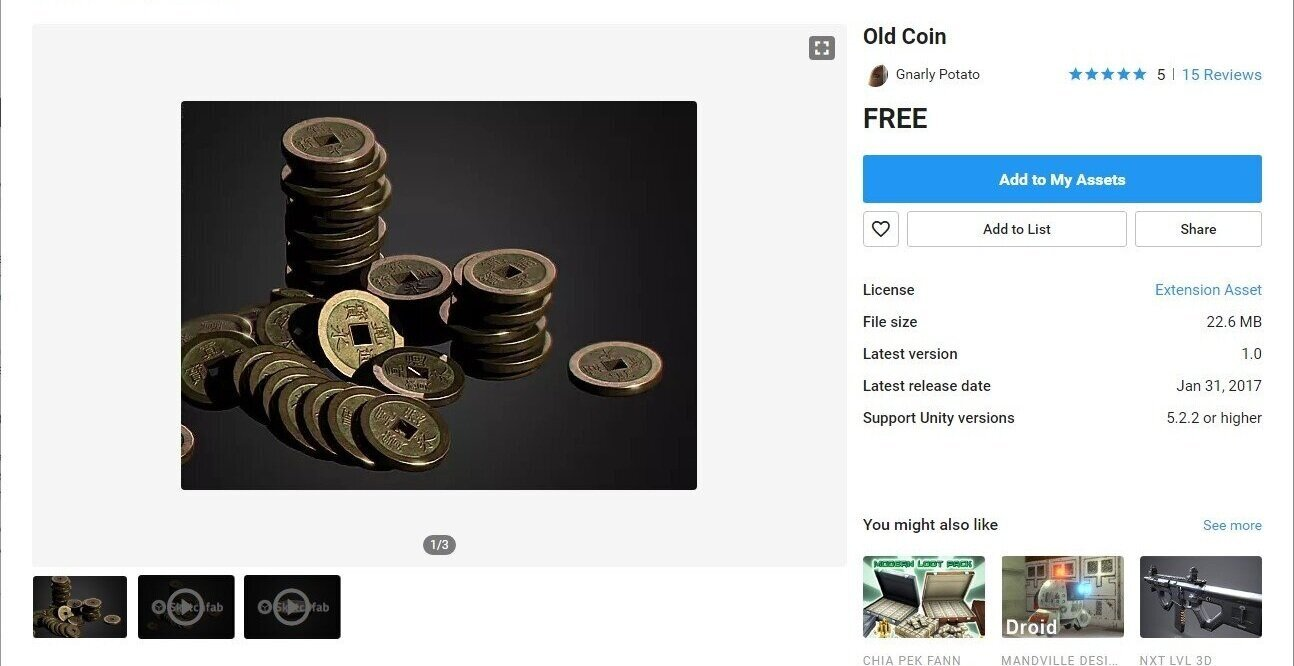Select the first coin image thumbnail

point(80,607)
